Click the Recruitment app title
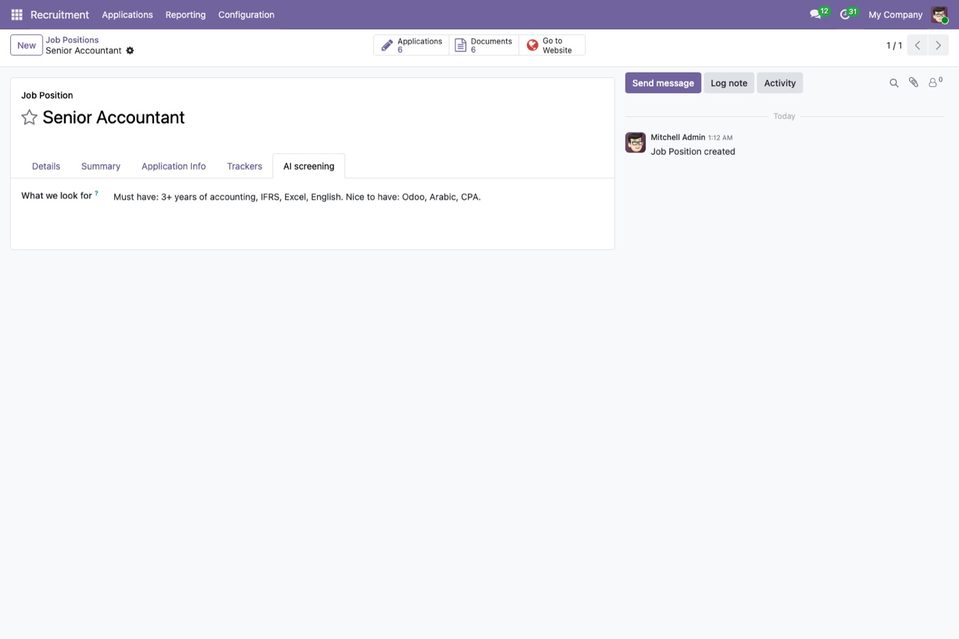 (59, 15)
